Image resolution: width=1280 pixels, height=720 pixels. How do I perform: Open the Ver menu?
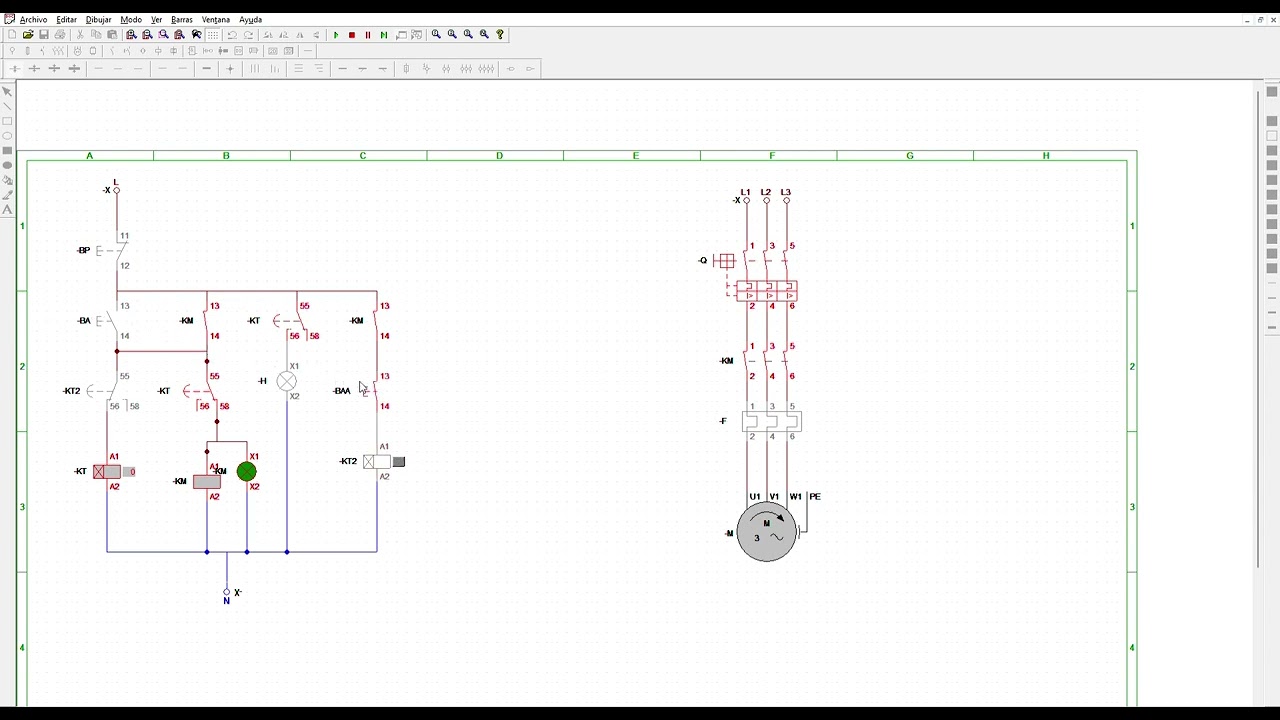[x=157, y=20]
